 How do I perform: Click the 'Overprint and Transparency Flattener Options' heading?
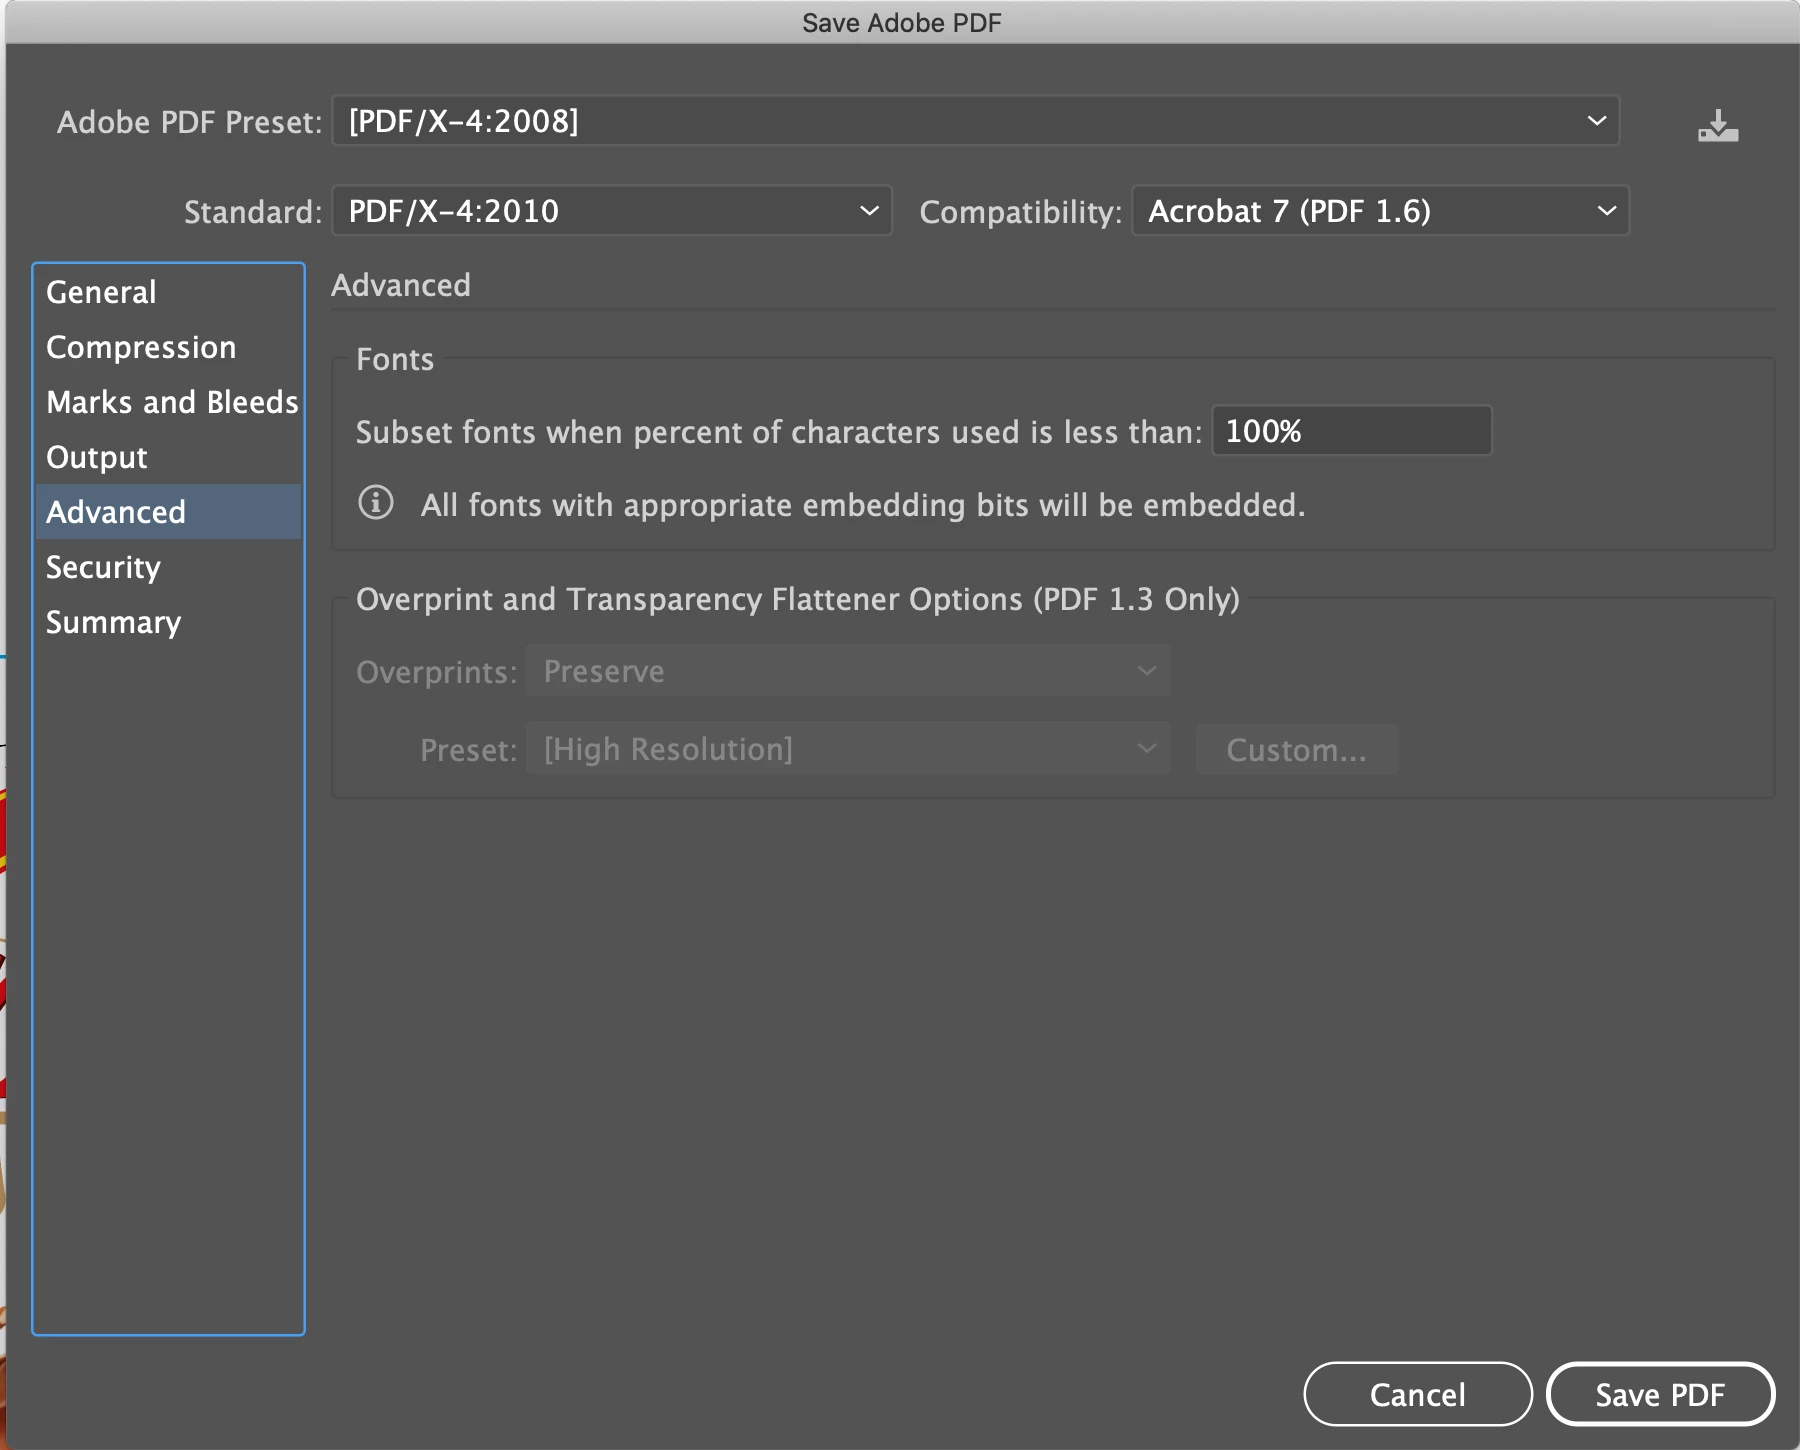(x=798, y=599)
